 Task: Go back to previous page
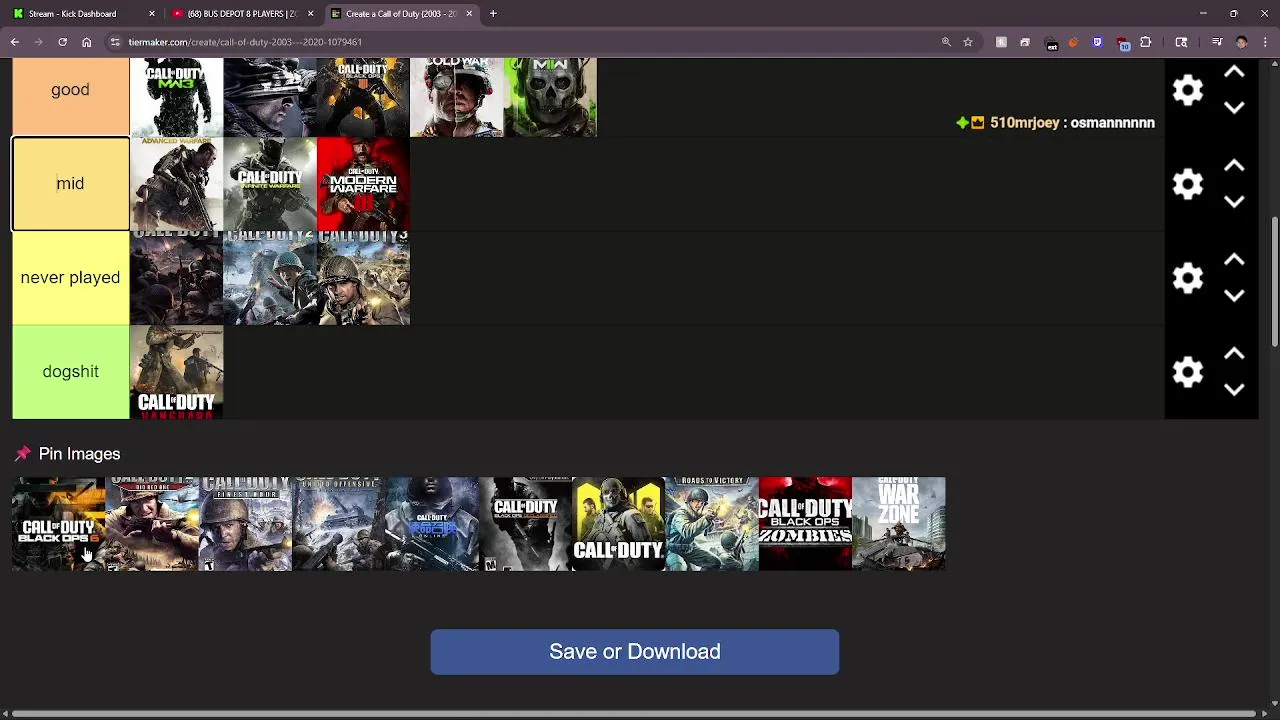[15, 42]
